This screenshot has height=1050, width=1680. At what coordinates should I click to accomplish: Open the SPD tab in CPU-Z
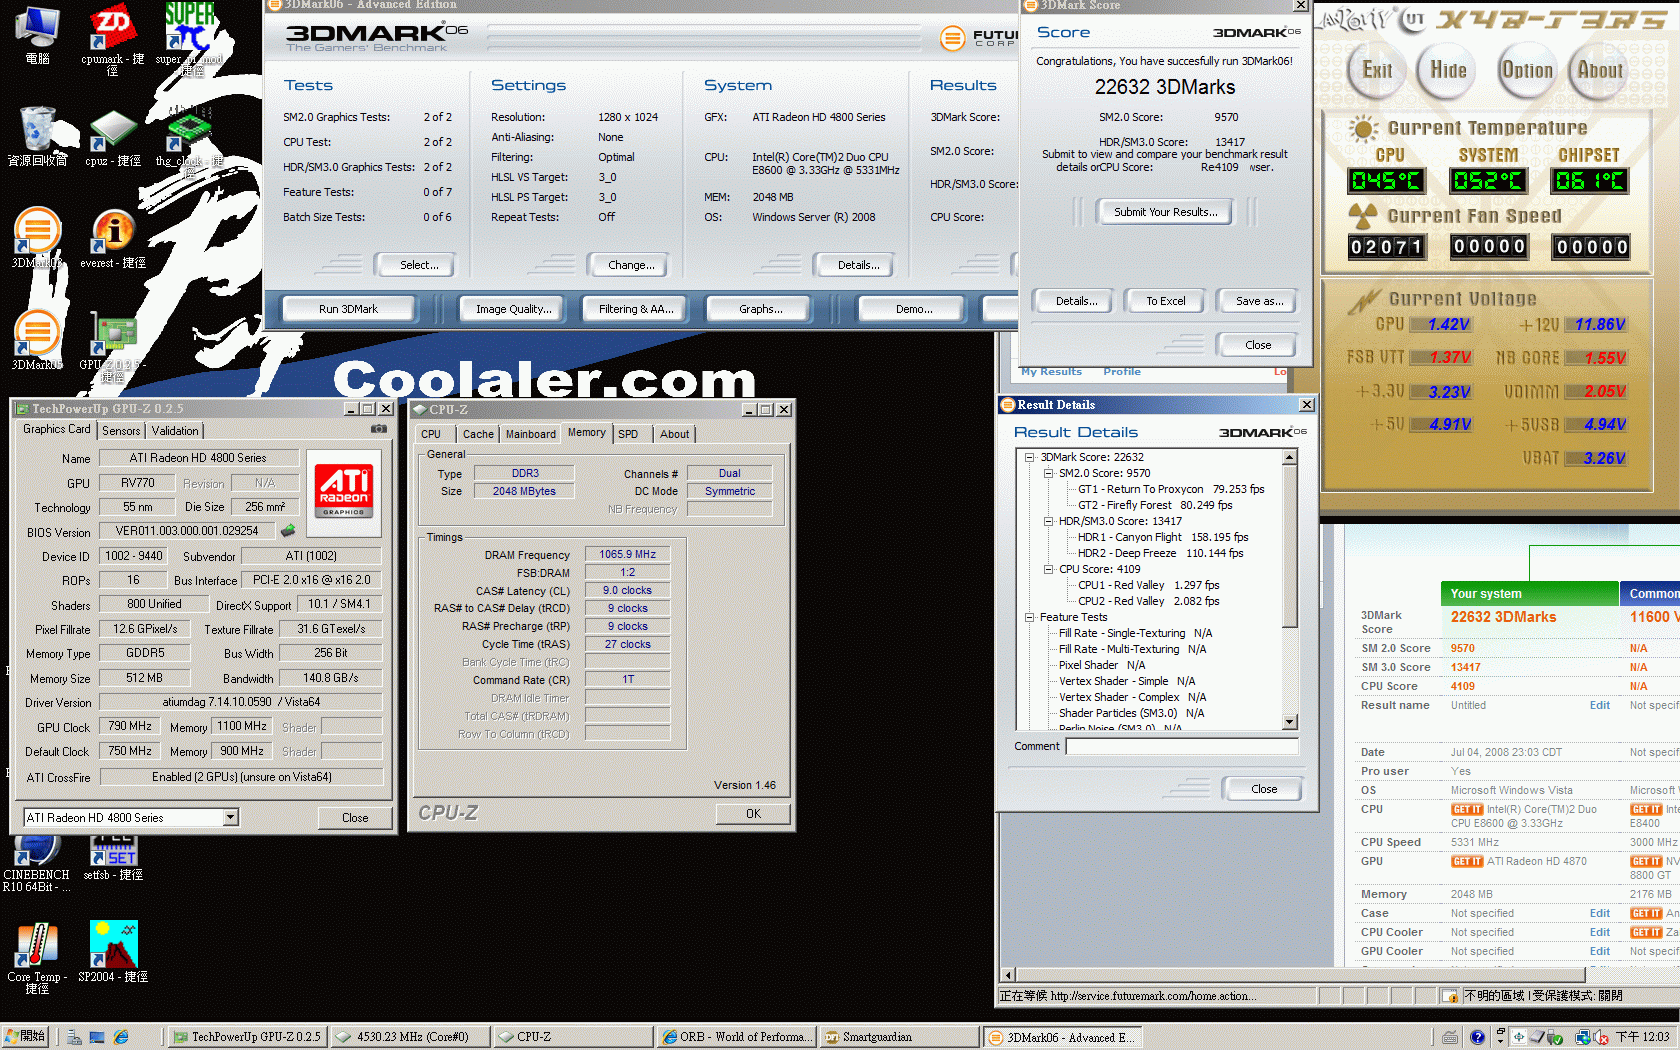tap(628, 434)
